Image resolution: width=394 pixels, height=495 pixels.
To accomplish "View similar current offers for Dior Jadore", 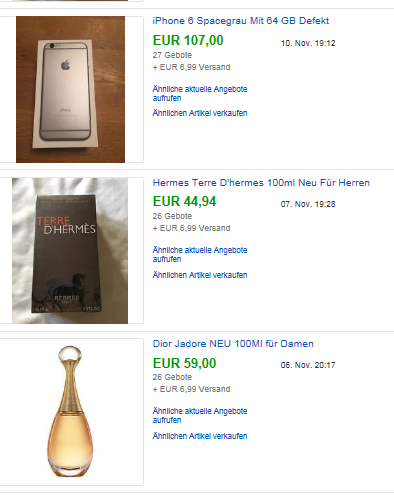I will (x=200, y=416).
